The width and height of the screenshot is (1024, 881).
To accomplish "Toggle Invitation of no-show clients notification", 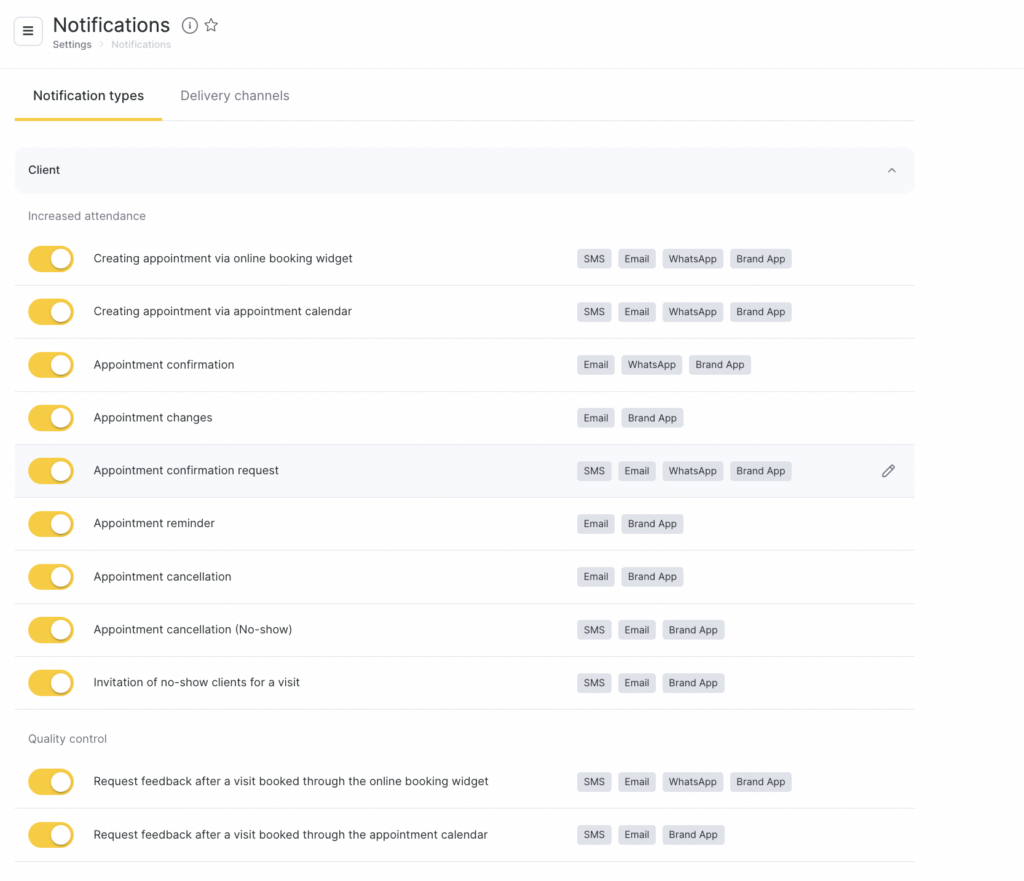I will [x=51, y=683].
